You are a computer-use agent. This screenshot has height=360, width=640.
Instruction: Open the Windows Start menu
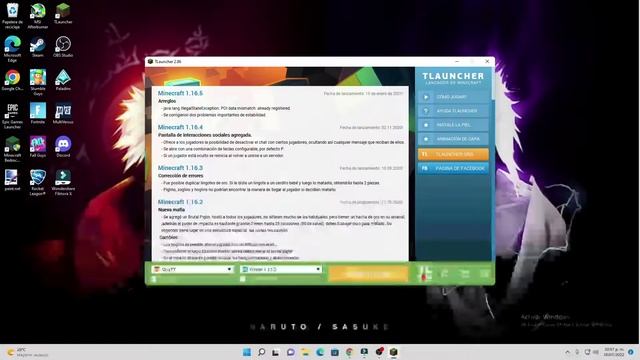[x=247, y=352]
